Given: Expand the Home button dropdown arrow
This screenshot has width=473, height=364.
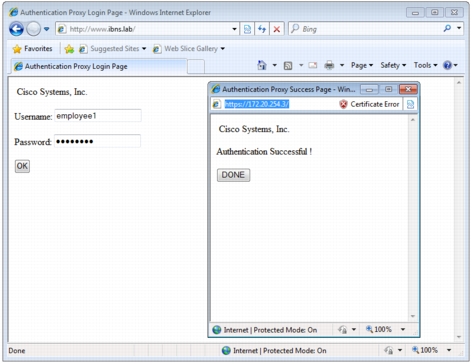Looking at the screenshot, I should (275, 65).
